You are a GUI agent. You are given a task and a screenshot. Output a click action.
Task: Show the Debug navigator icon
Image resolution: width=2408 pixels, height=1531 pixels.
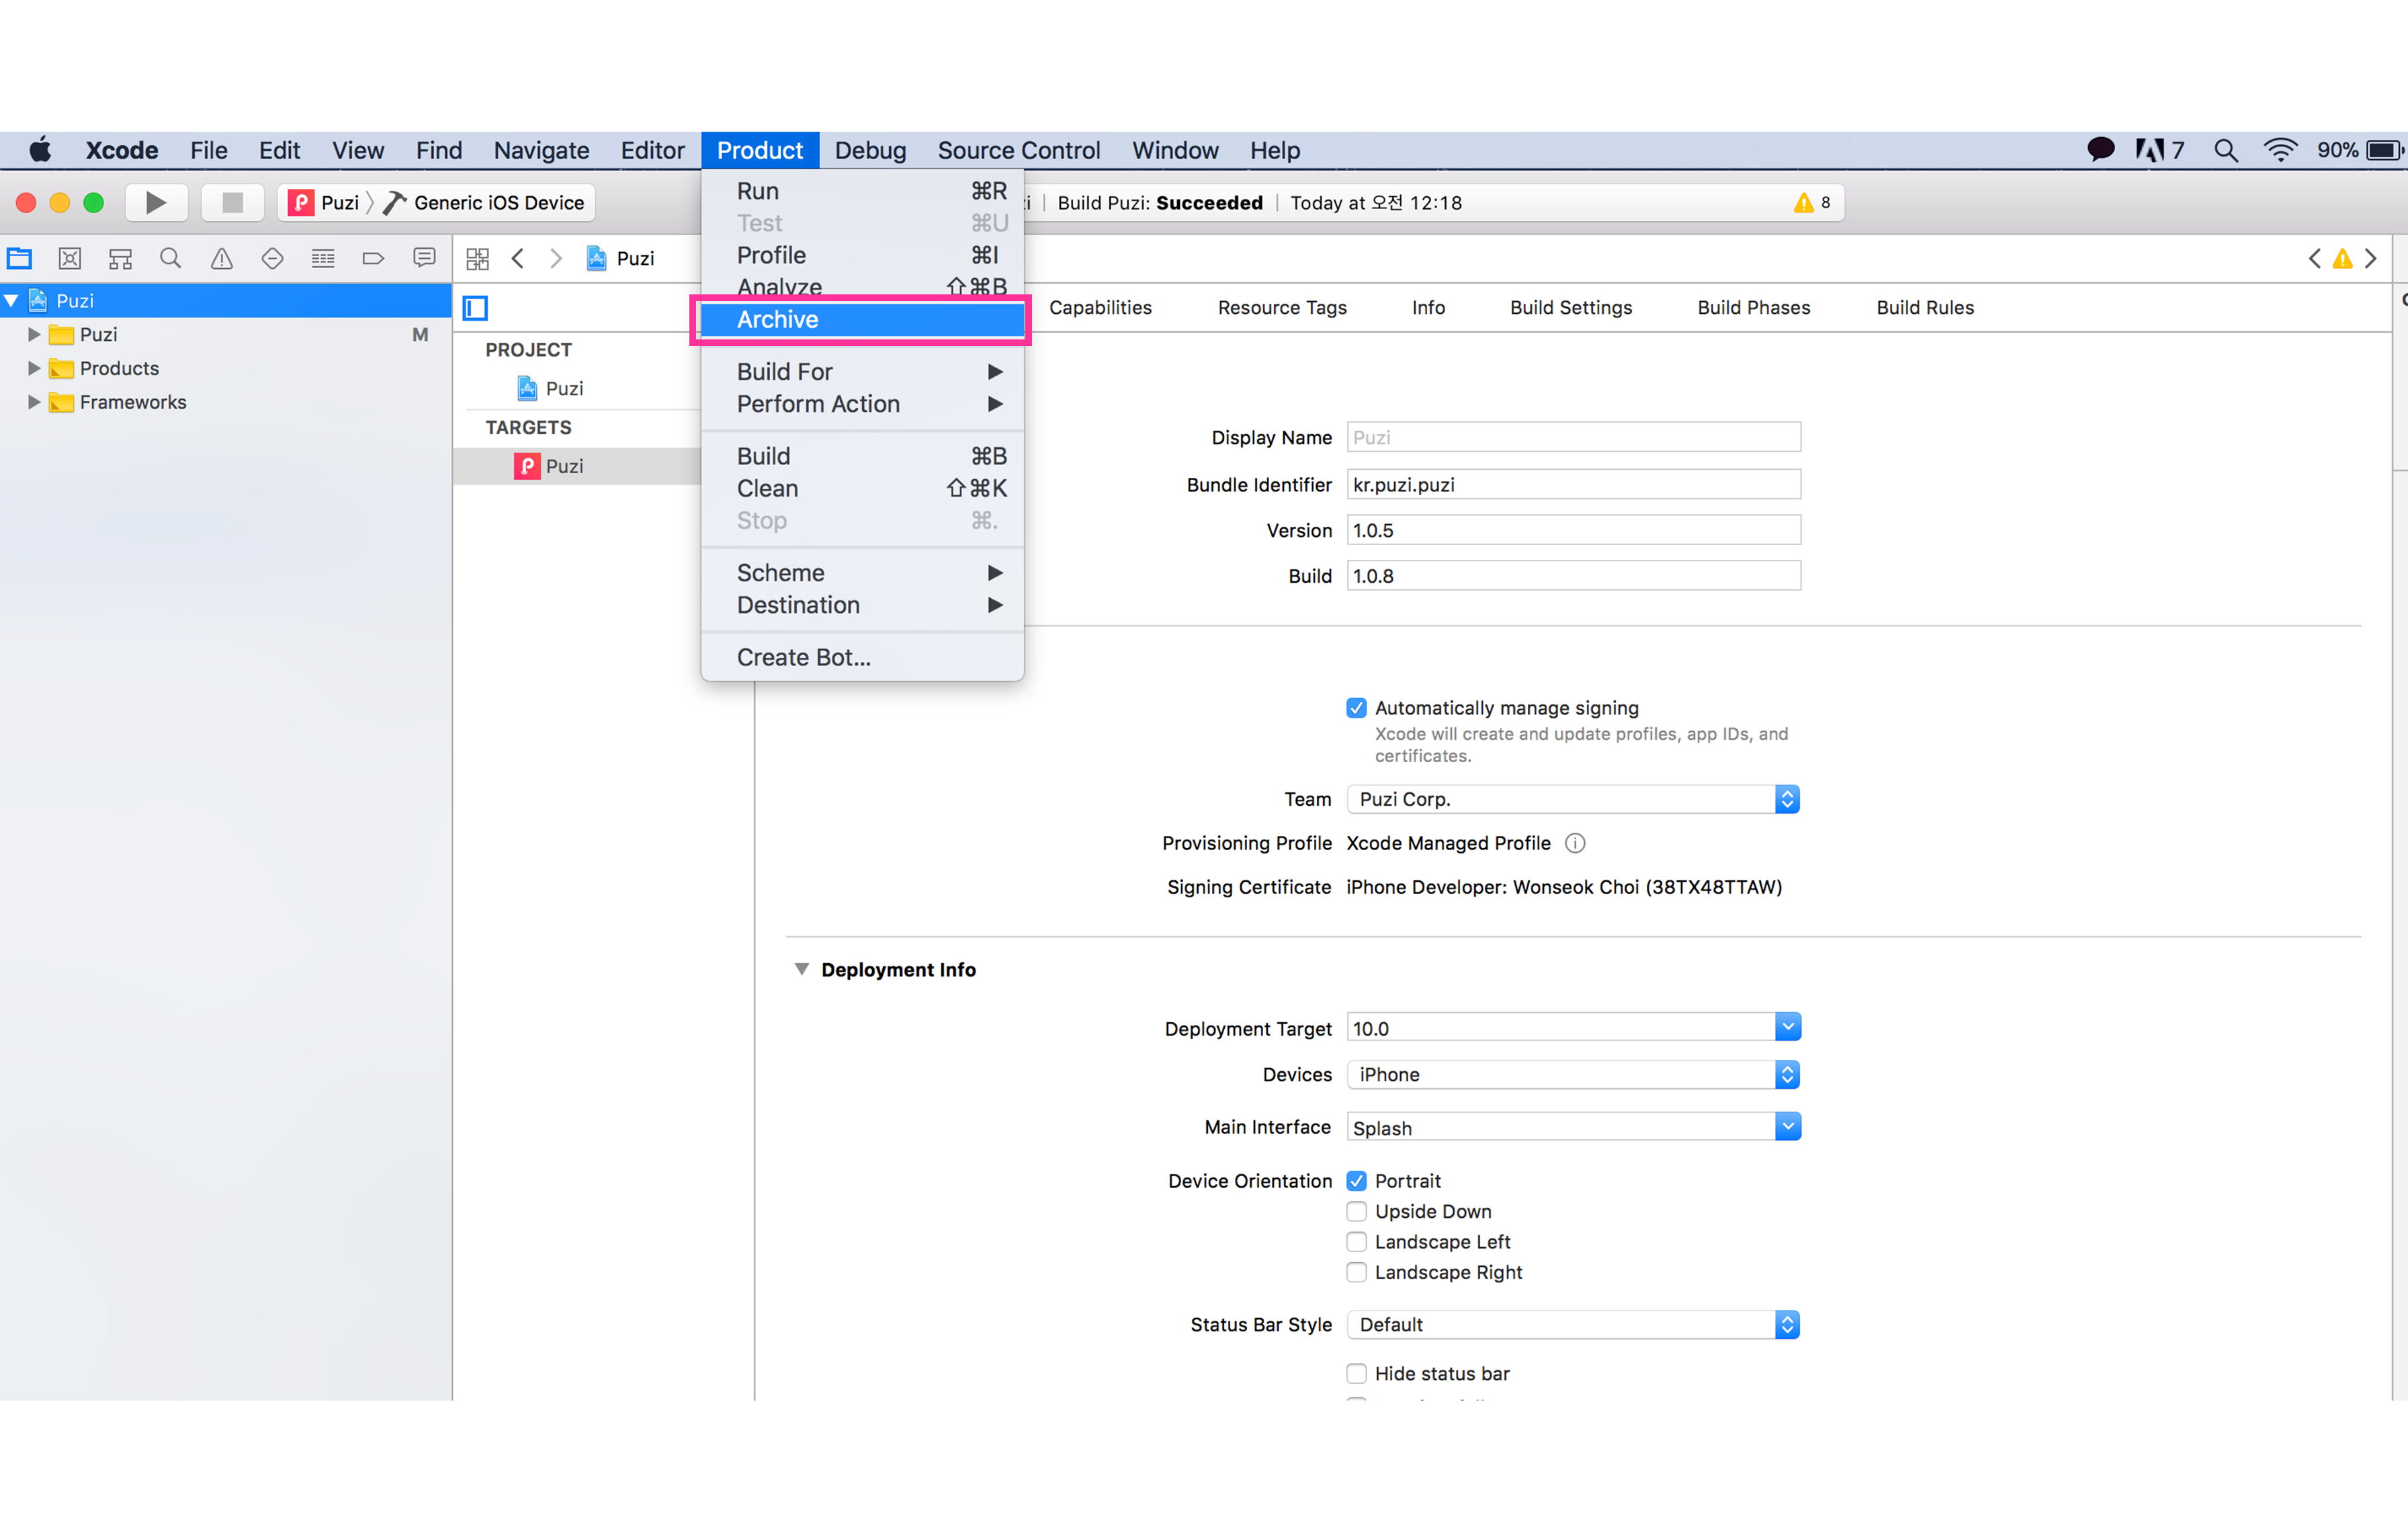coord(323,259)
